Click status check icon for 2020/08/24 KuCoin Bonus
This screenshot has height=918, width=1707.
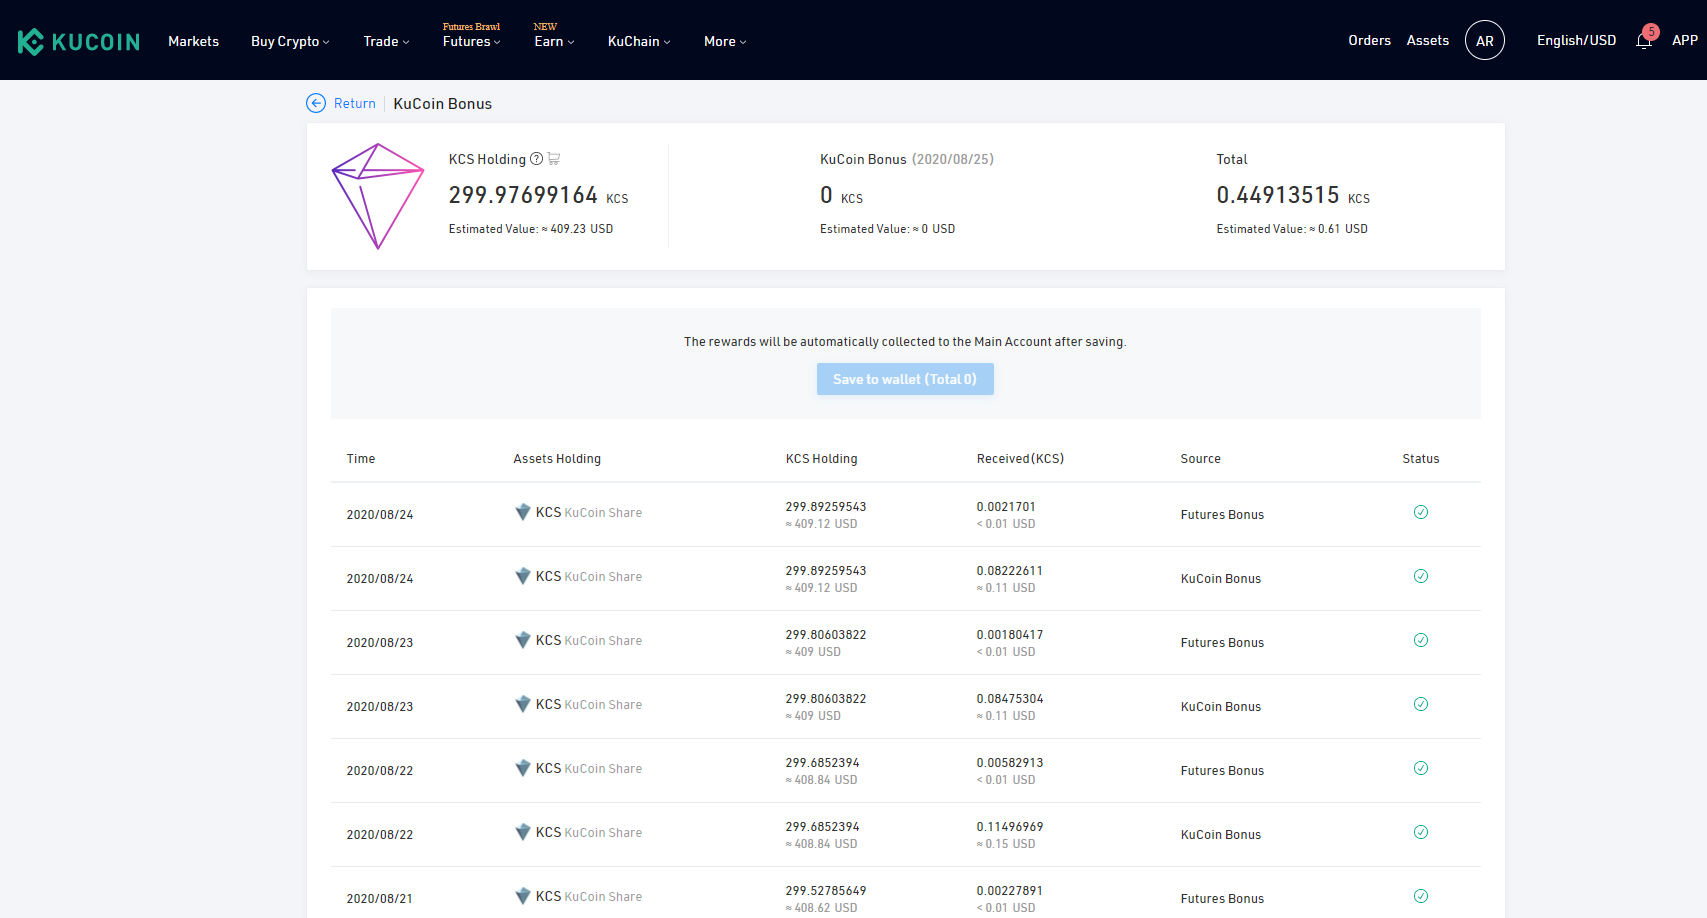click(x=1420, y=576)
